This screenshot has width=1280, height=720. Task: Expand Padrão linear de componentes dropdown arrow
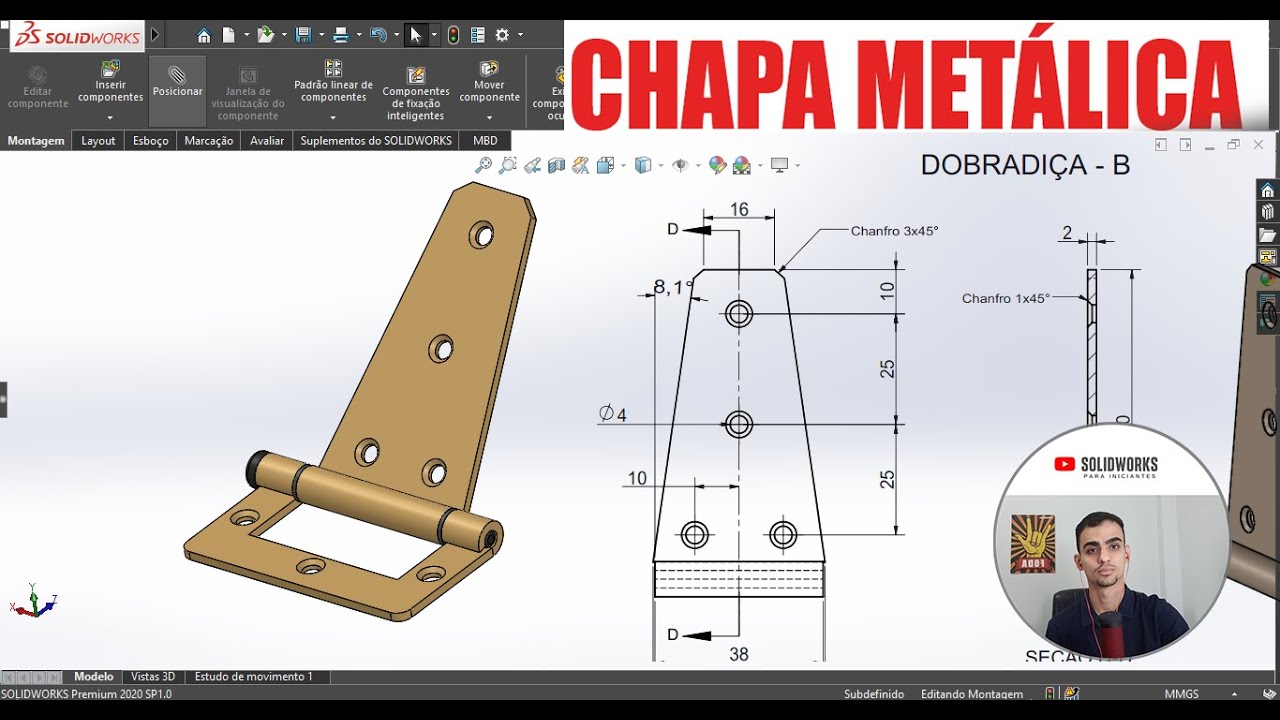pos(333,118)
